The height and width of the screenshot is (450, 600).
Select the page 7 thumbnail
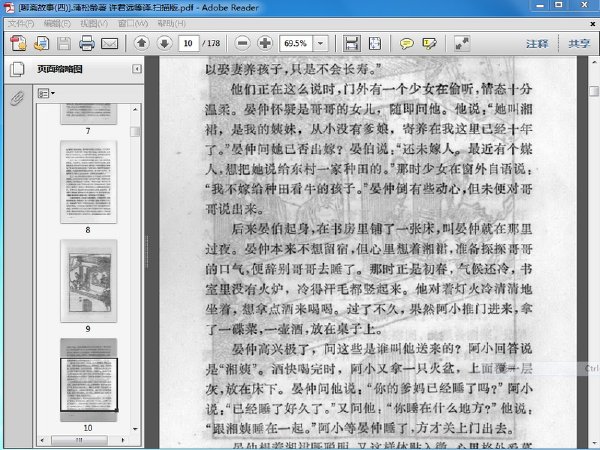click(88, 114)
